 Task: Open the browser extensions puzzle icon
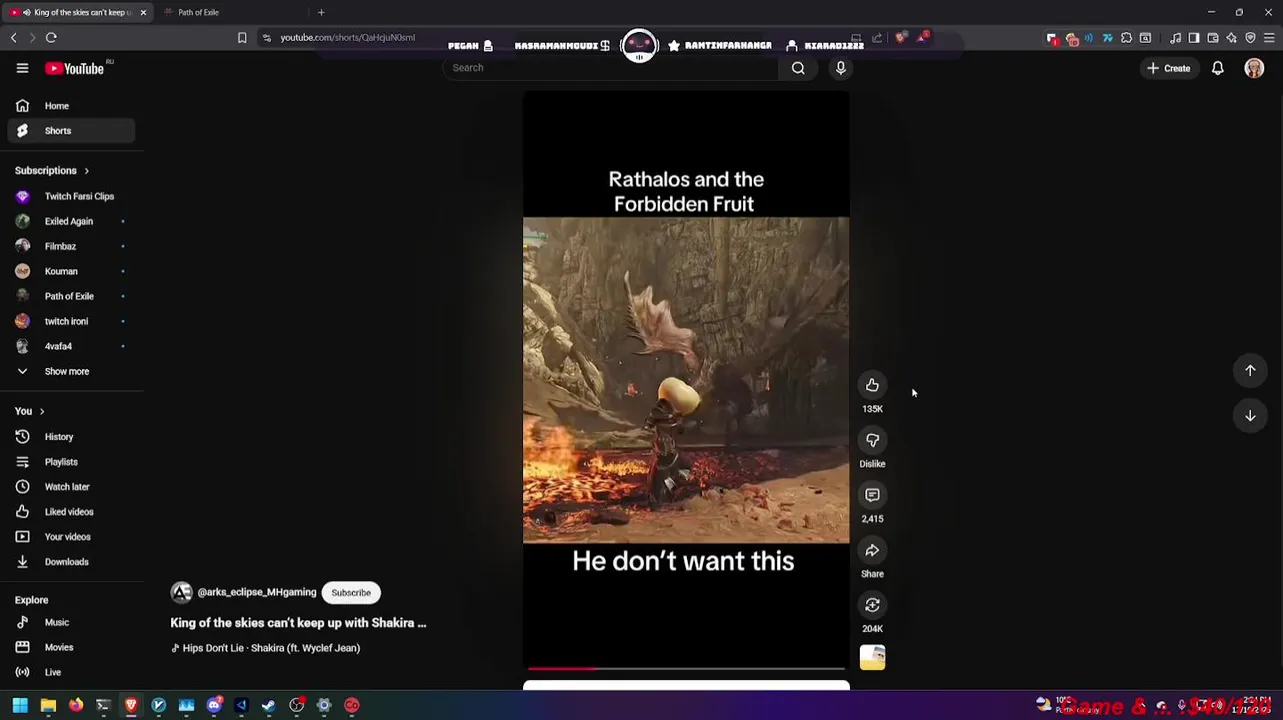pos(1126,38)
